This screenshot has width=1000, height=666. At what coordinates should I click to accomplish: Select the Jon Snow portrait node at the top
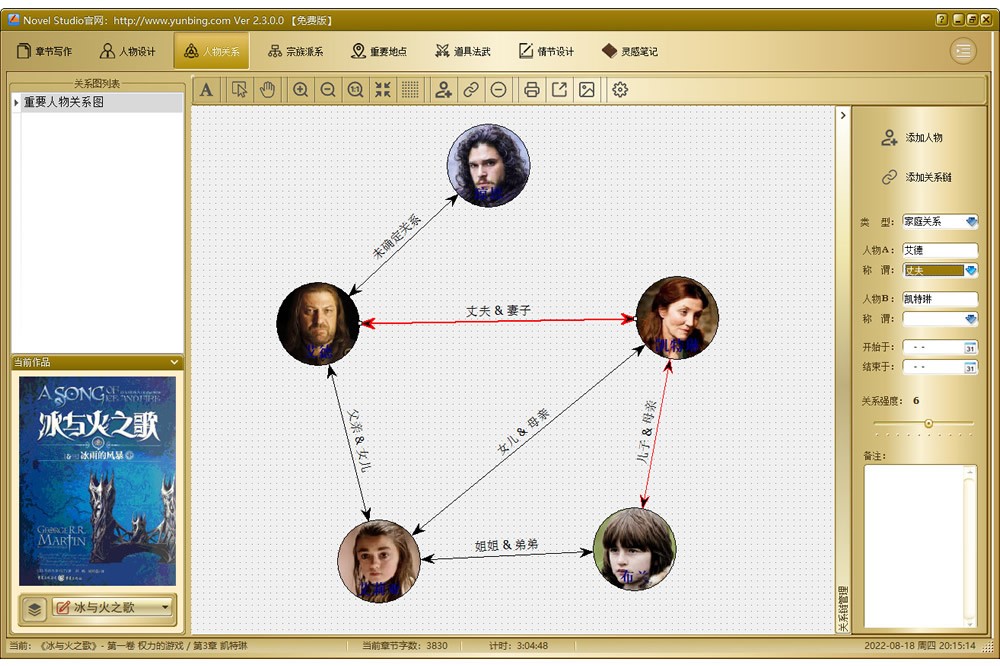click(489, 165)
